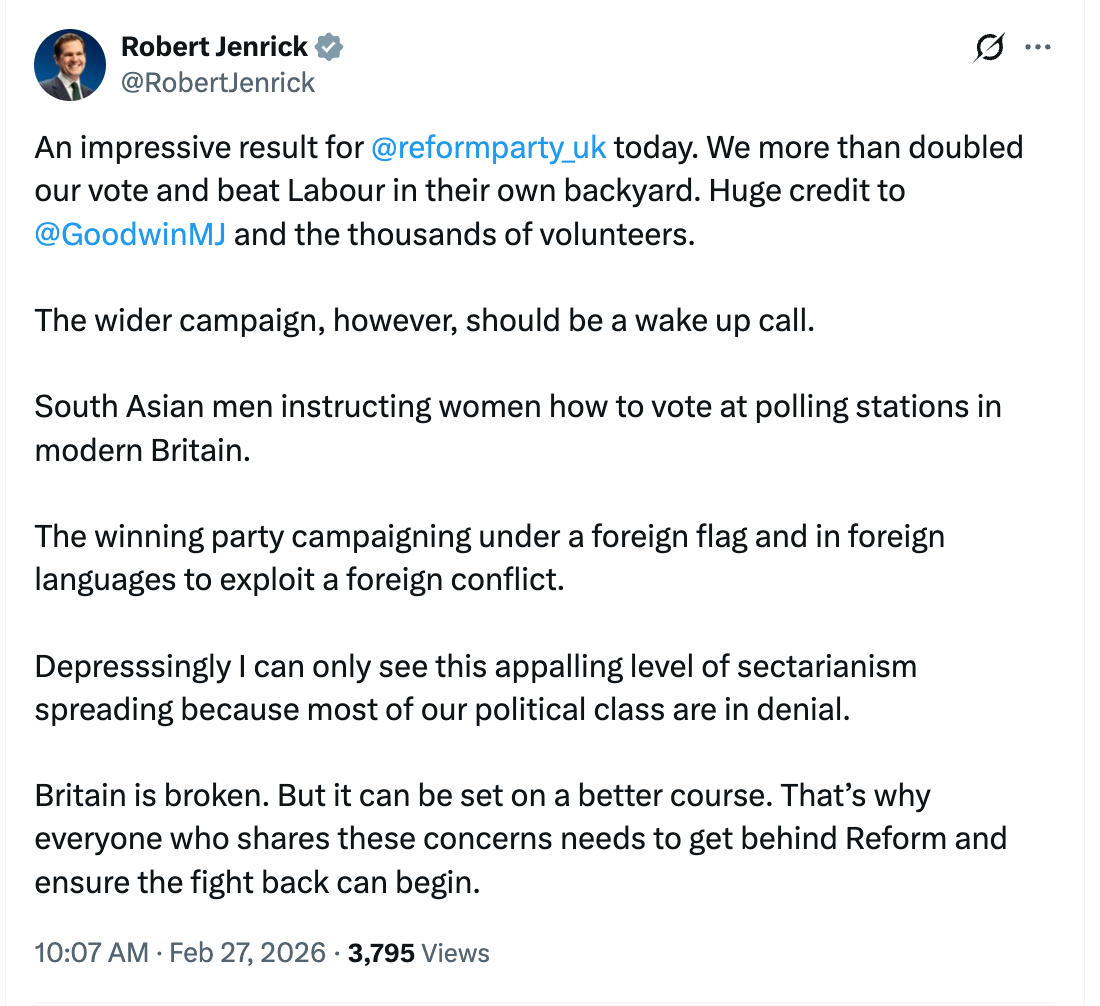
Task: Click the 10:07 AM post time
Action: [91, 953]
